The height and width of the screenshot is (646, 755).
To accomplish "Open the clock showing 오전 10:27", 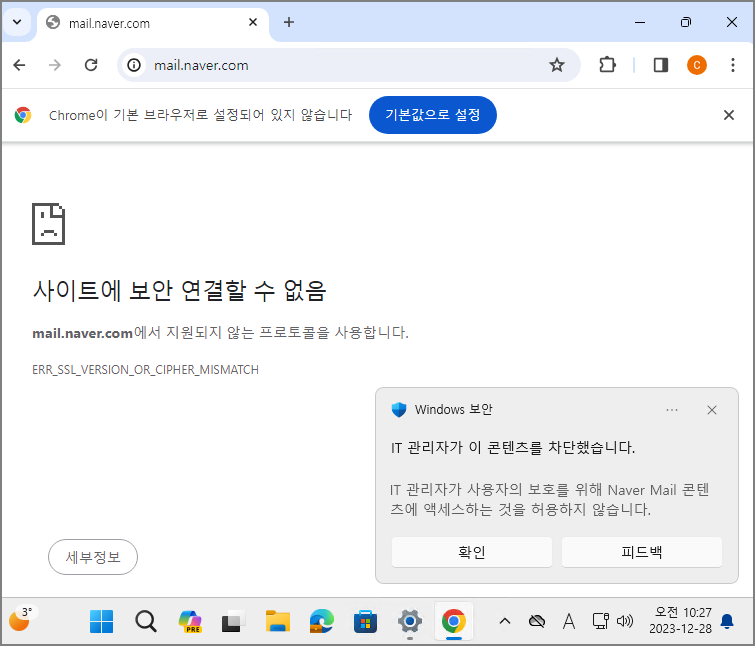I will [x=680, y=620].
